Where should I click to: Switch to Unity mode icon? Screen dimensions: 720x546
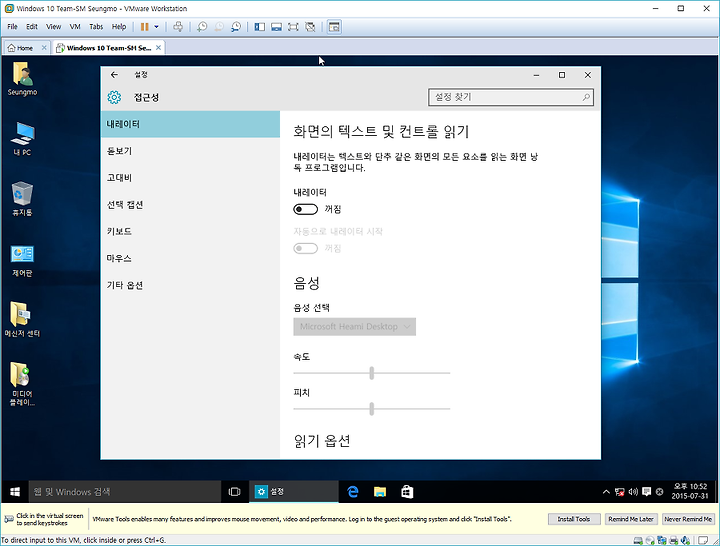(310, 27)
